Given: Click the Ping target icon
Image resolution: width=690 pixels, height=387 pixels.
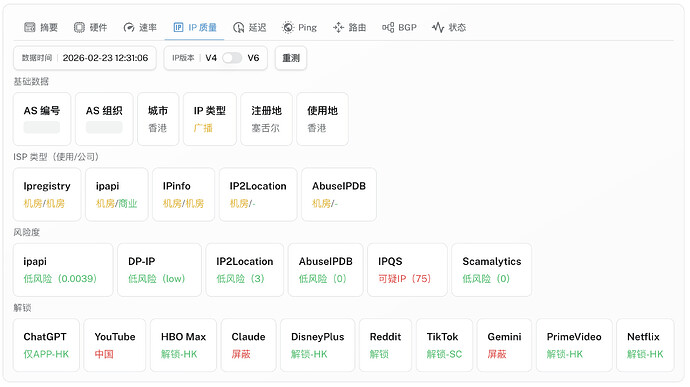Looking at the screenshot, I should (288, 27).
